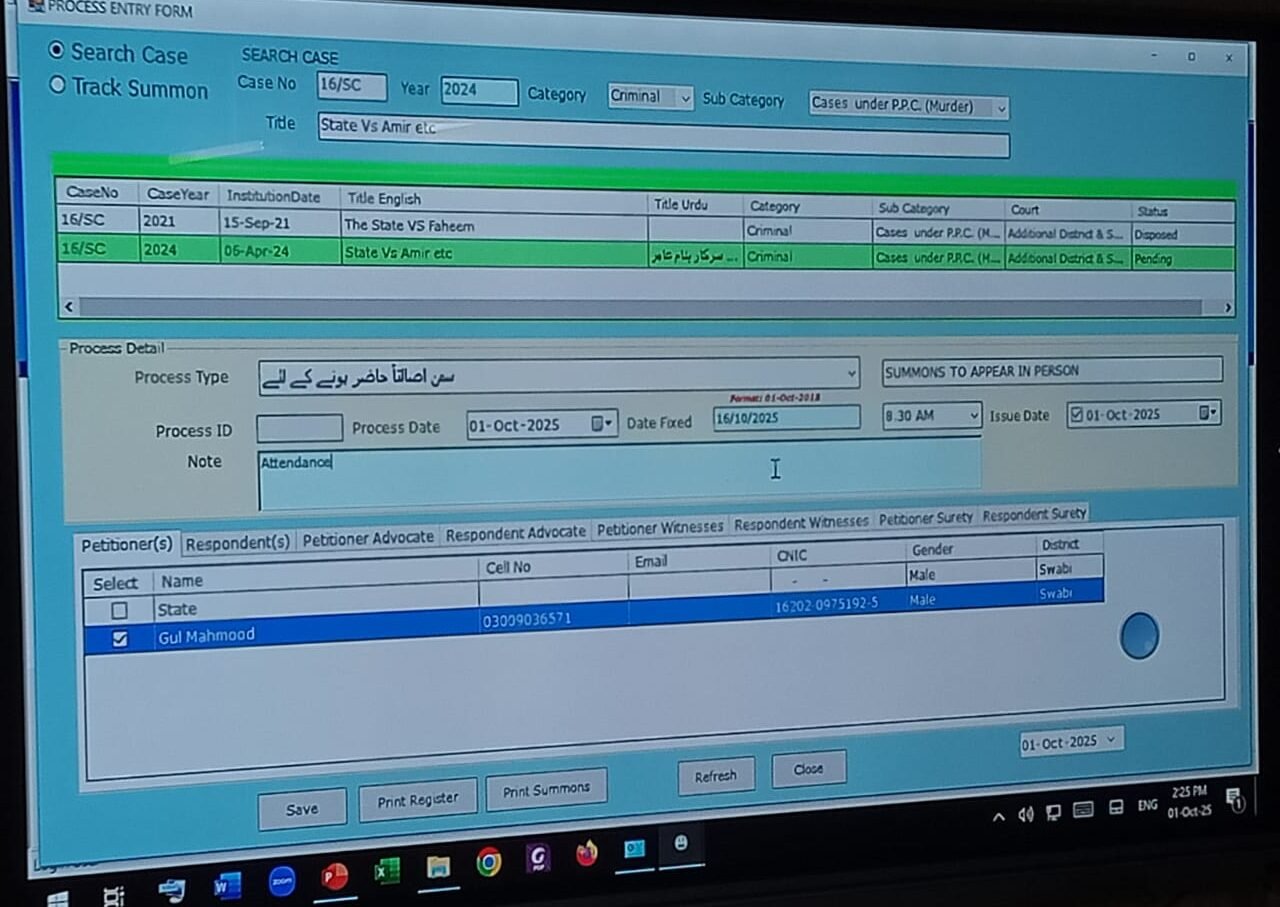Image resolution: width=1280 pixels, height=907 pixels.
Task: Open Excel from the taskbar
Action: 386,871
